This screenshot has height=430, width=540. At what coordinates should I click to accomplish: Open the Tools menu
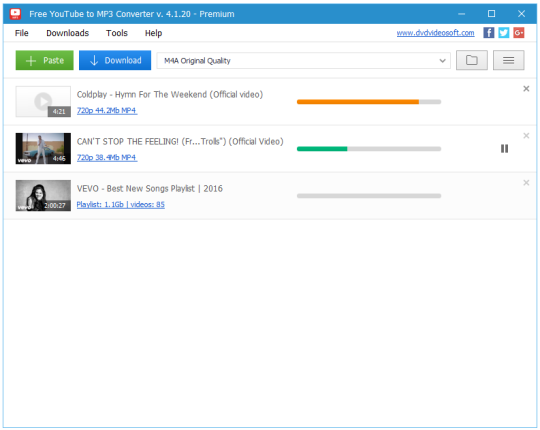pyautogui.click(x=117, y=33)
